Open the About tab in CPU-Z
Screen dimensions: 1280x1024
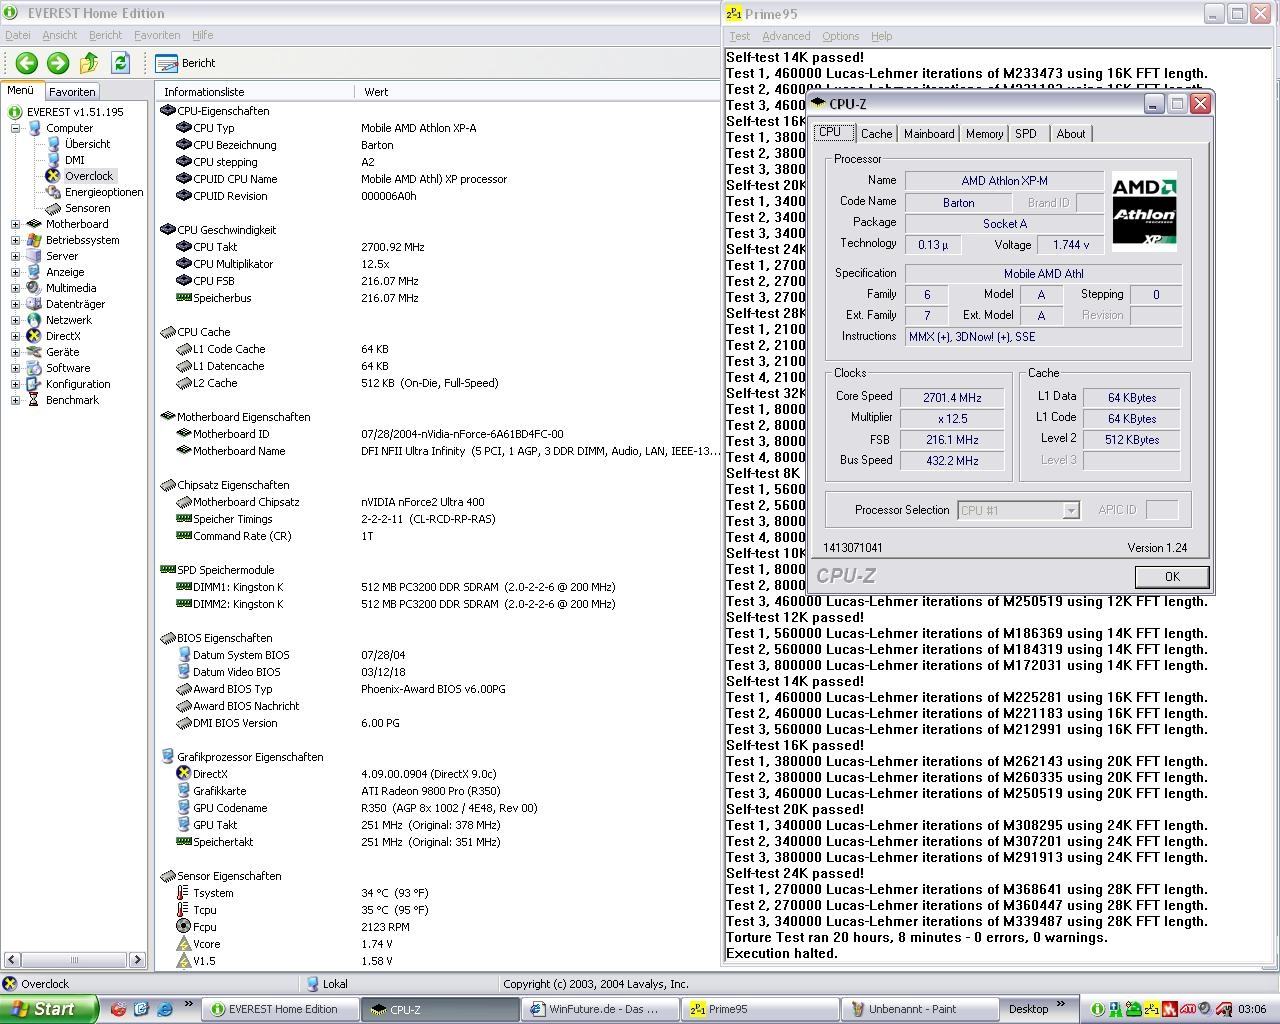click(1071, 134)
